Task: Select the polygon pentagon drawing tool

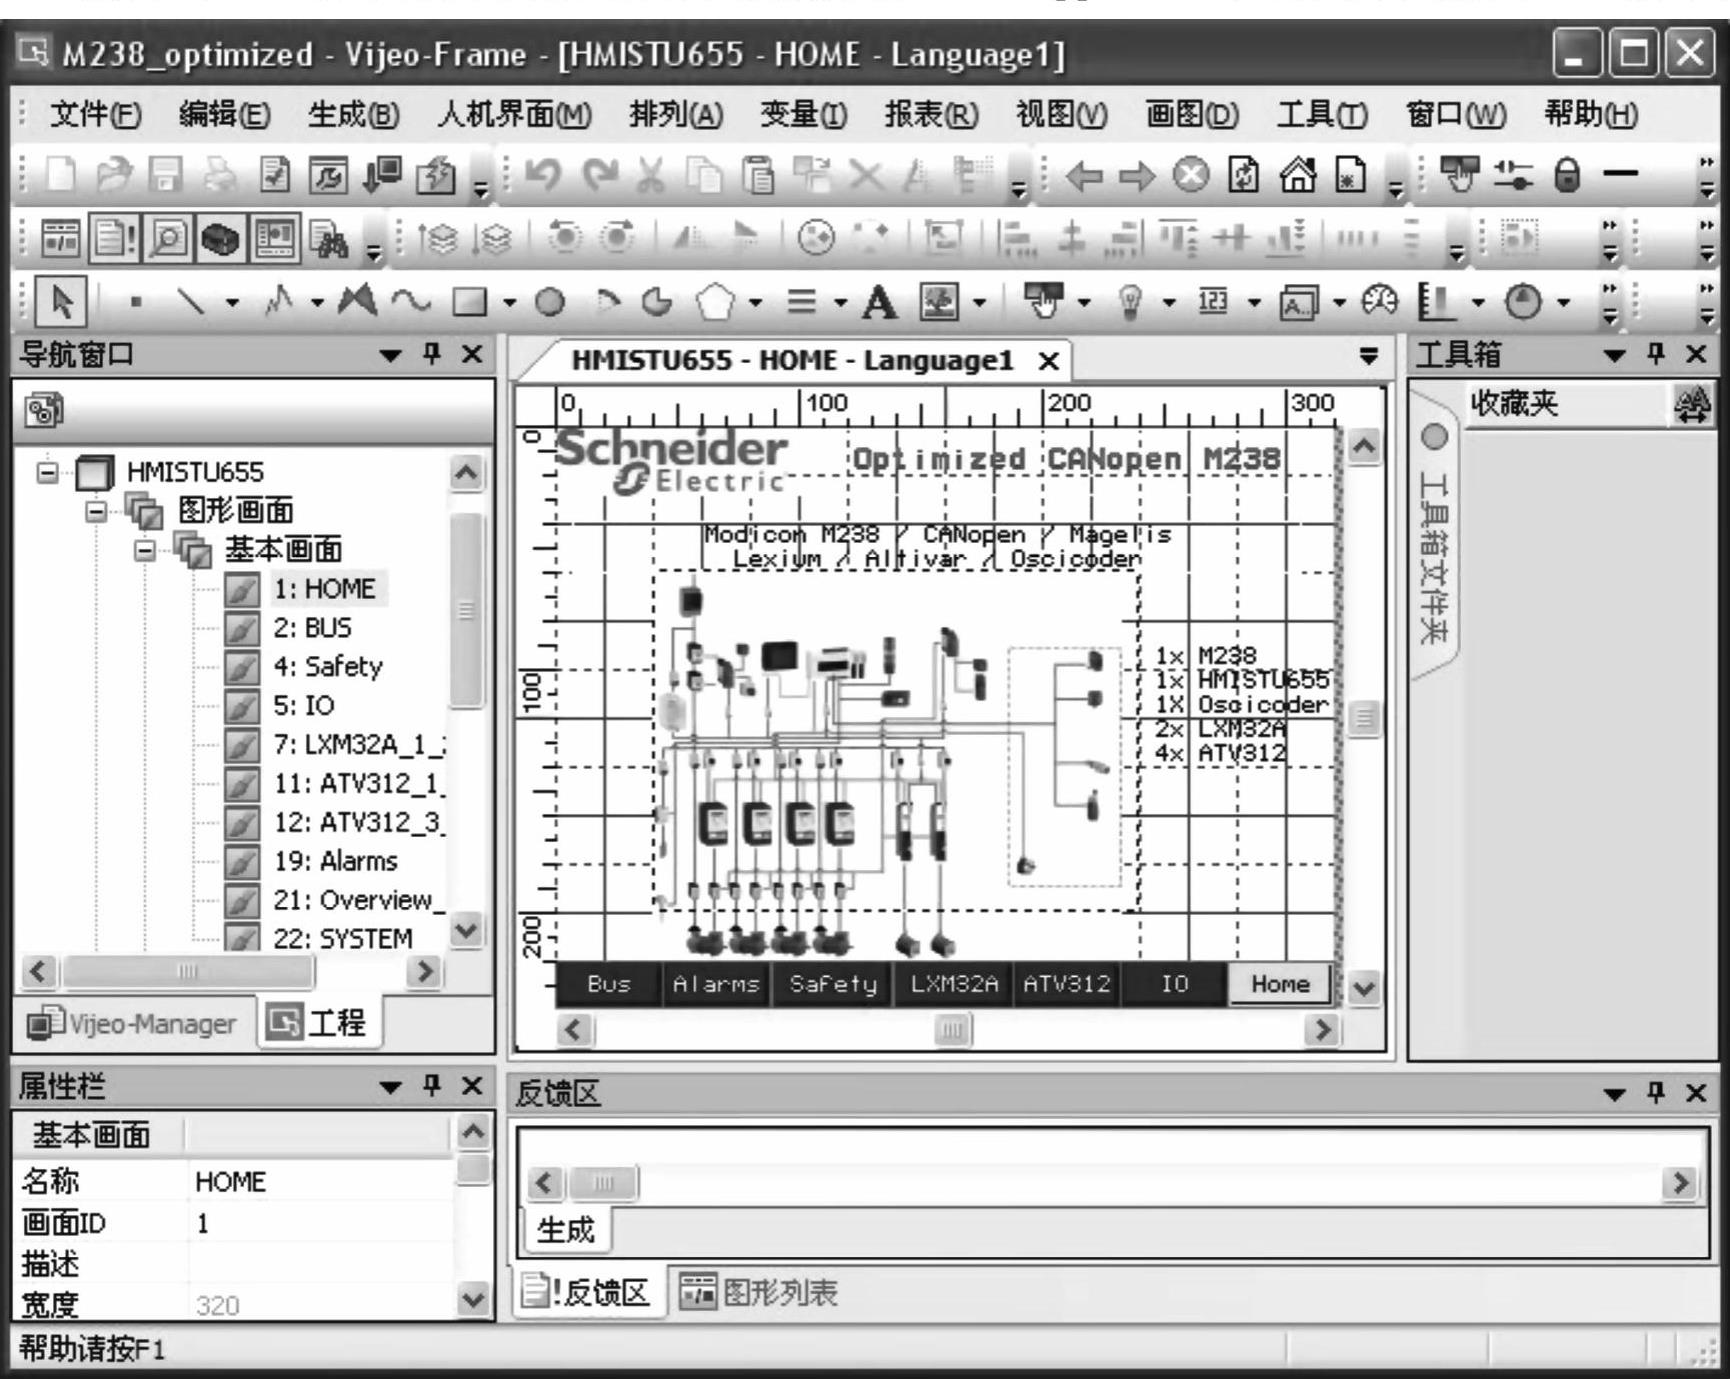Action: [714, 300]
